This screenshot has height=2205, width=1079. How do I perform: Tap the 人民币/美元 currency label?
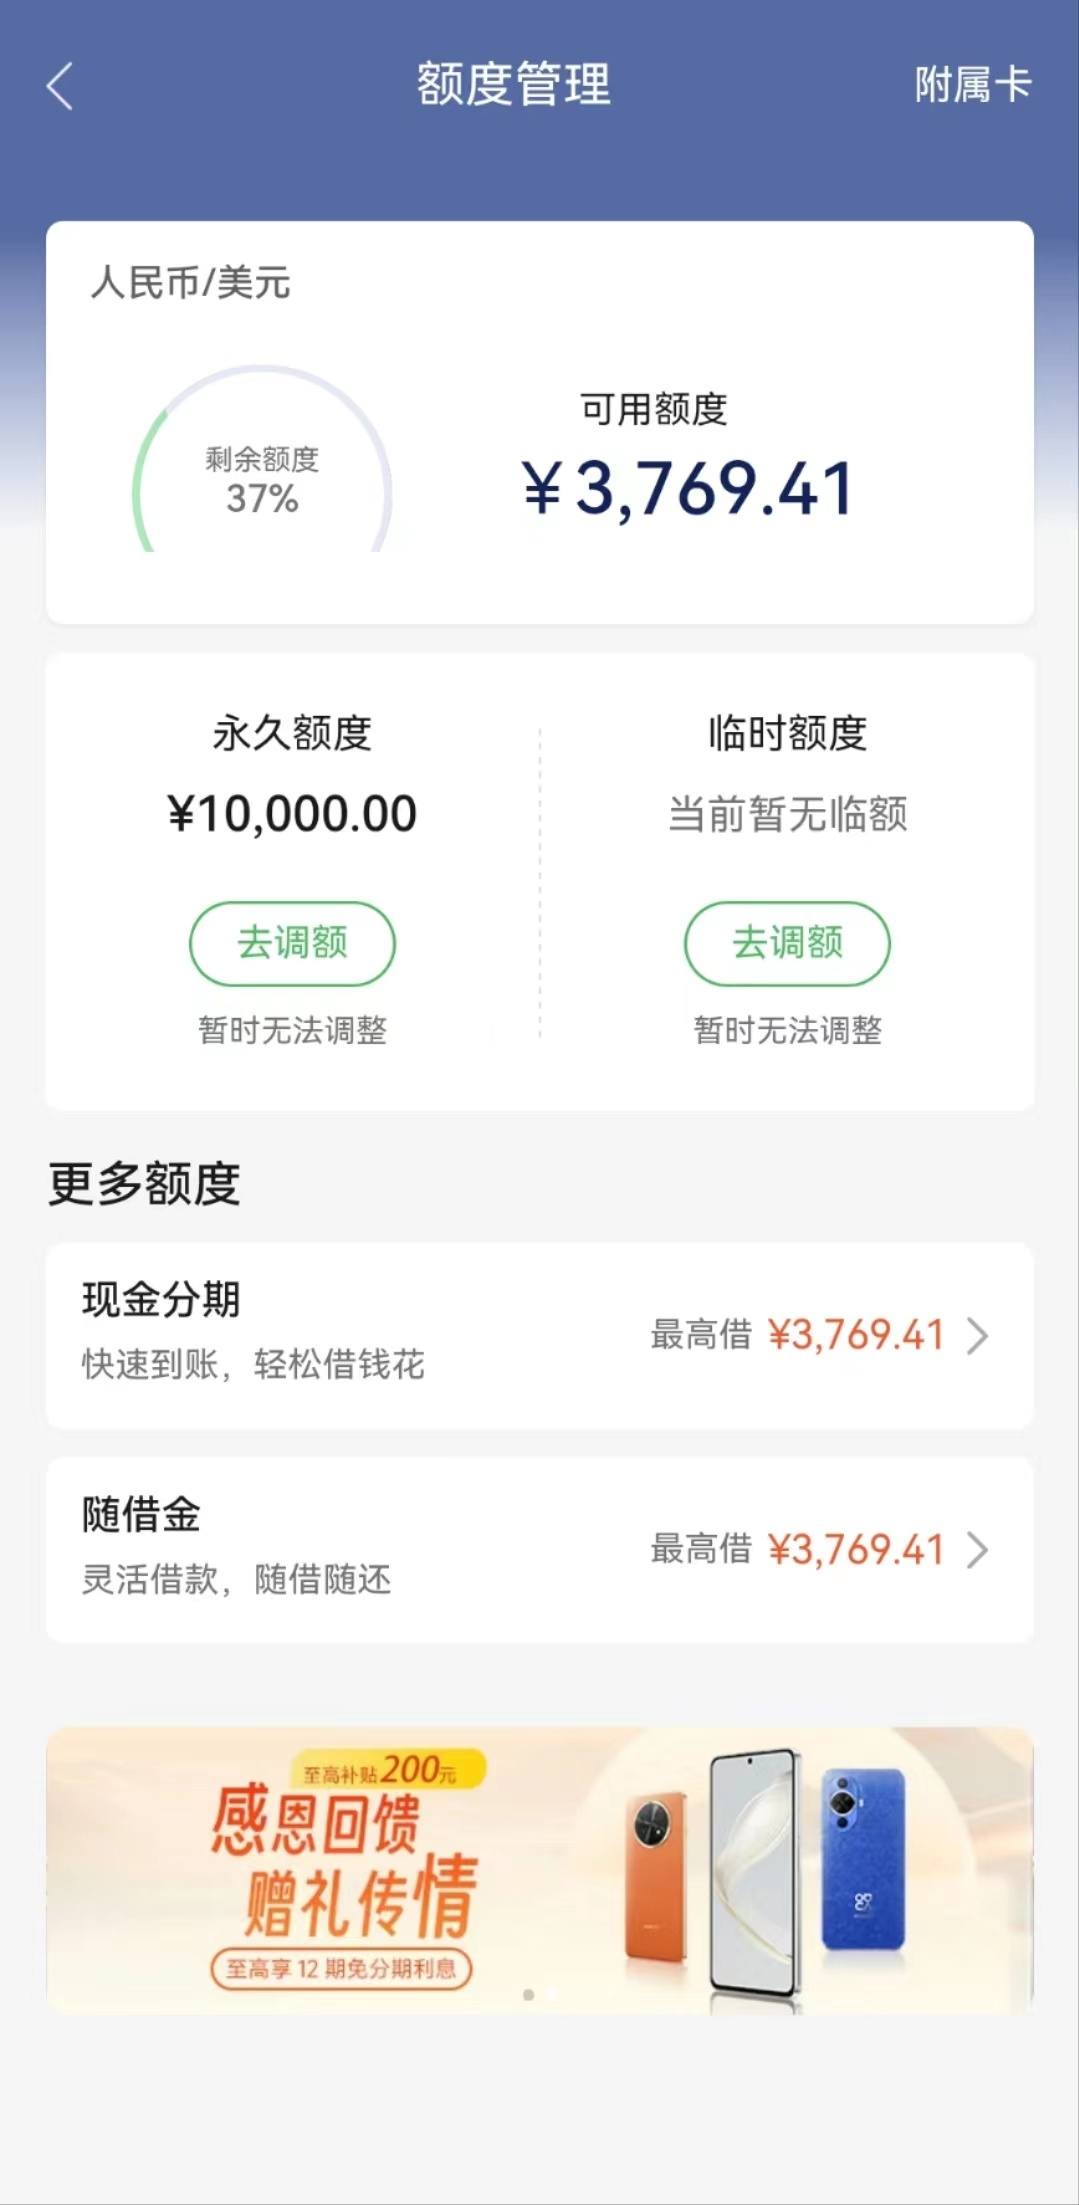[x=190, y=283]
